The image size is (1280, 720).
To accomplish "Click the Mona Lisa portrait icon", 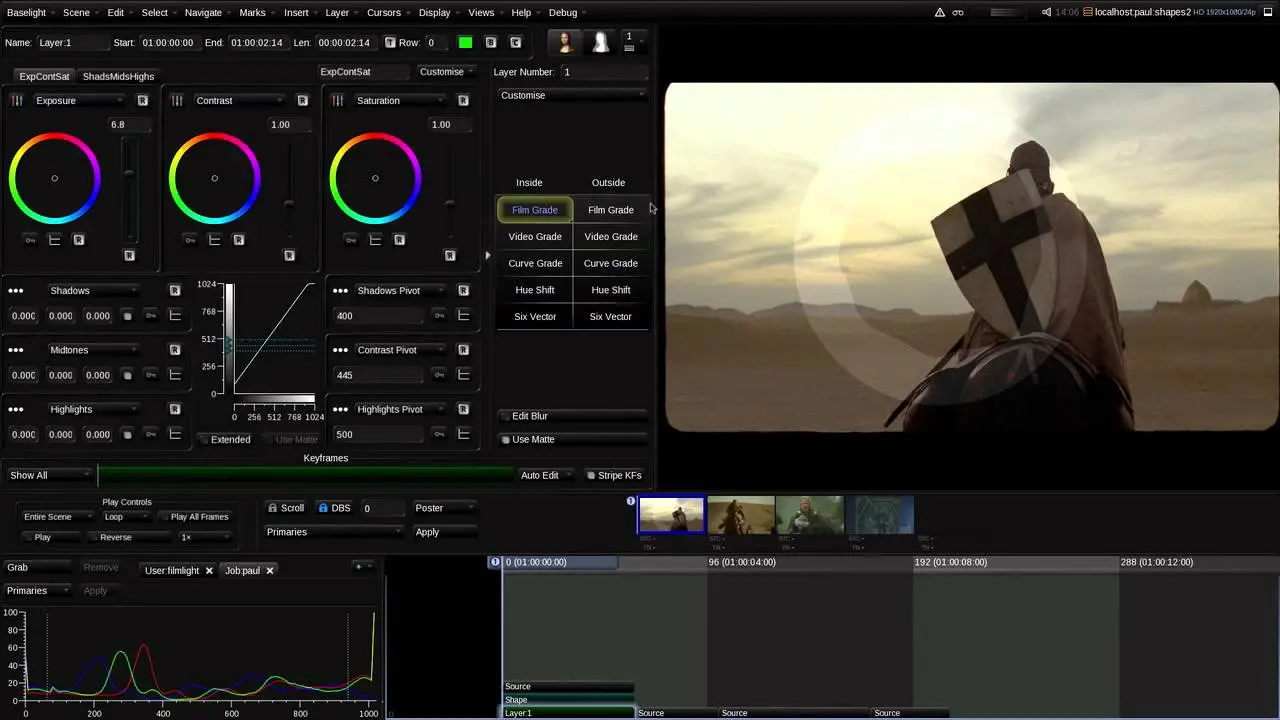I will [565, 42].
